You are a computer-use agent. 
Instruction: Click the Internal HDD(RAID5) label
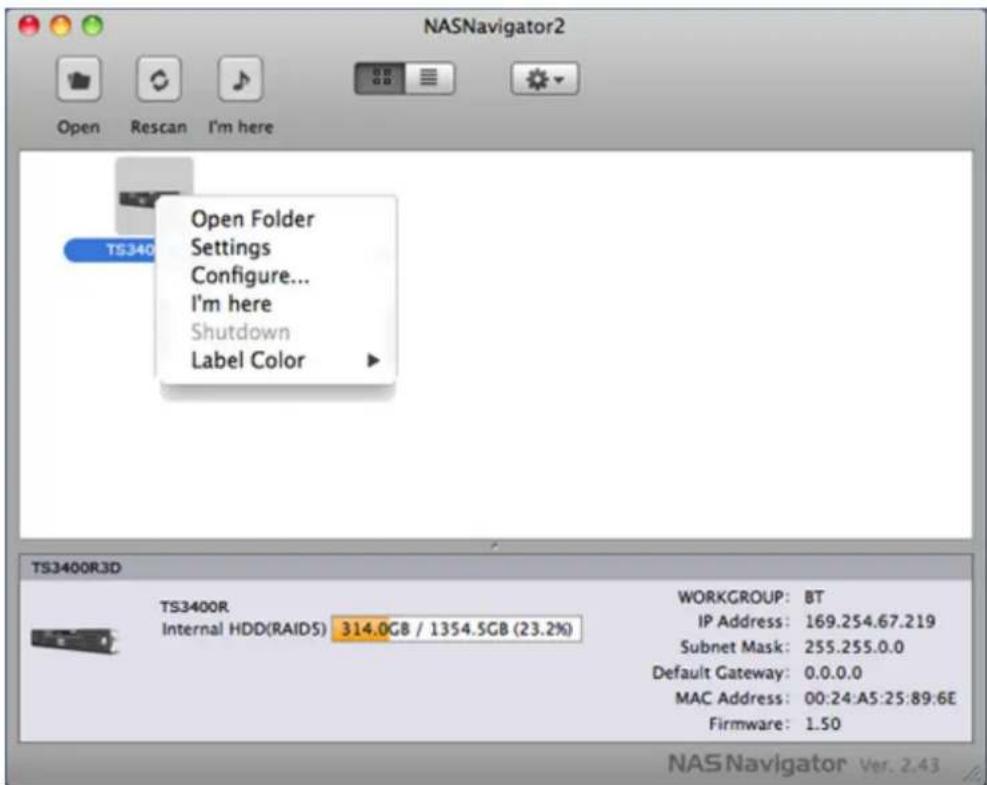click(244, 629)
